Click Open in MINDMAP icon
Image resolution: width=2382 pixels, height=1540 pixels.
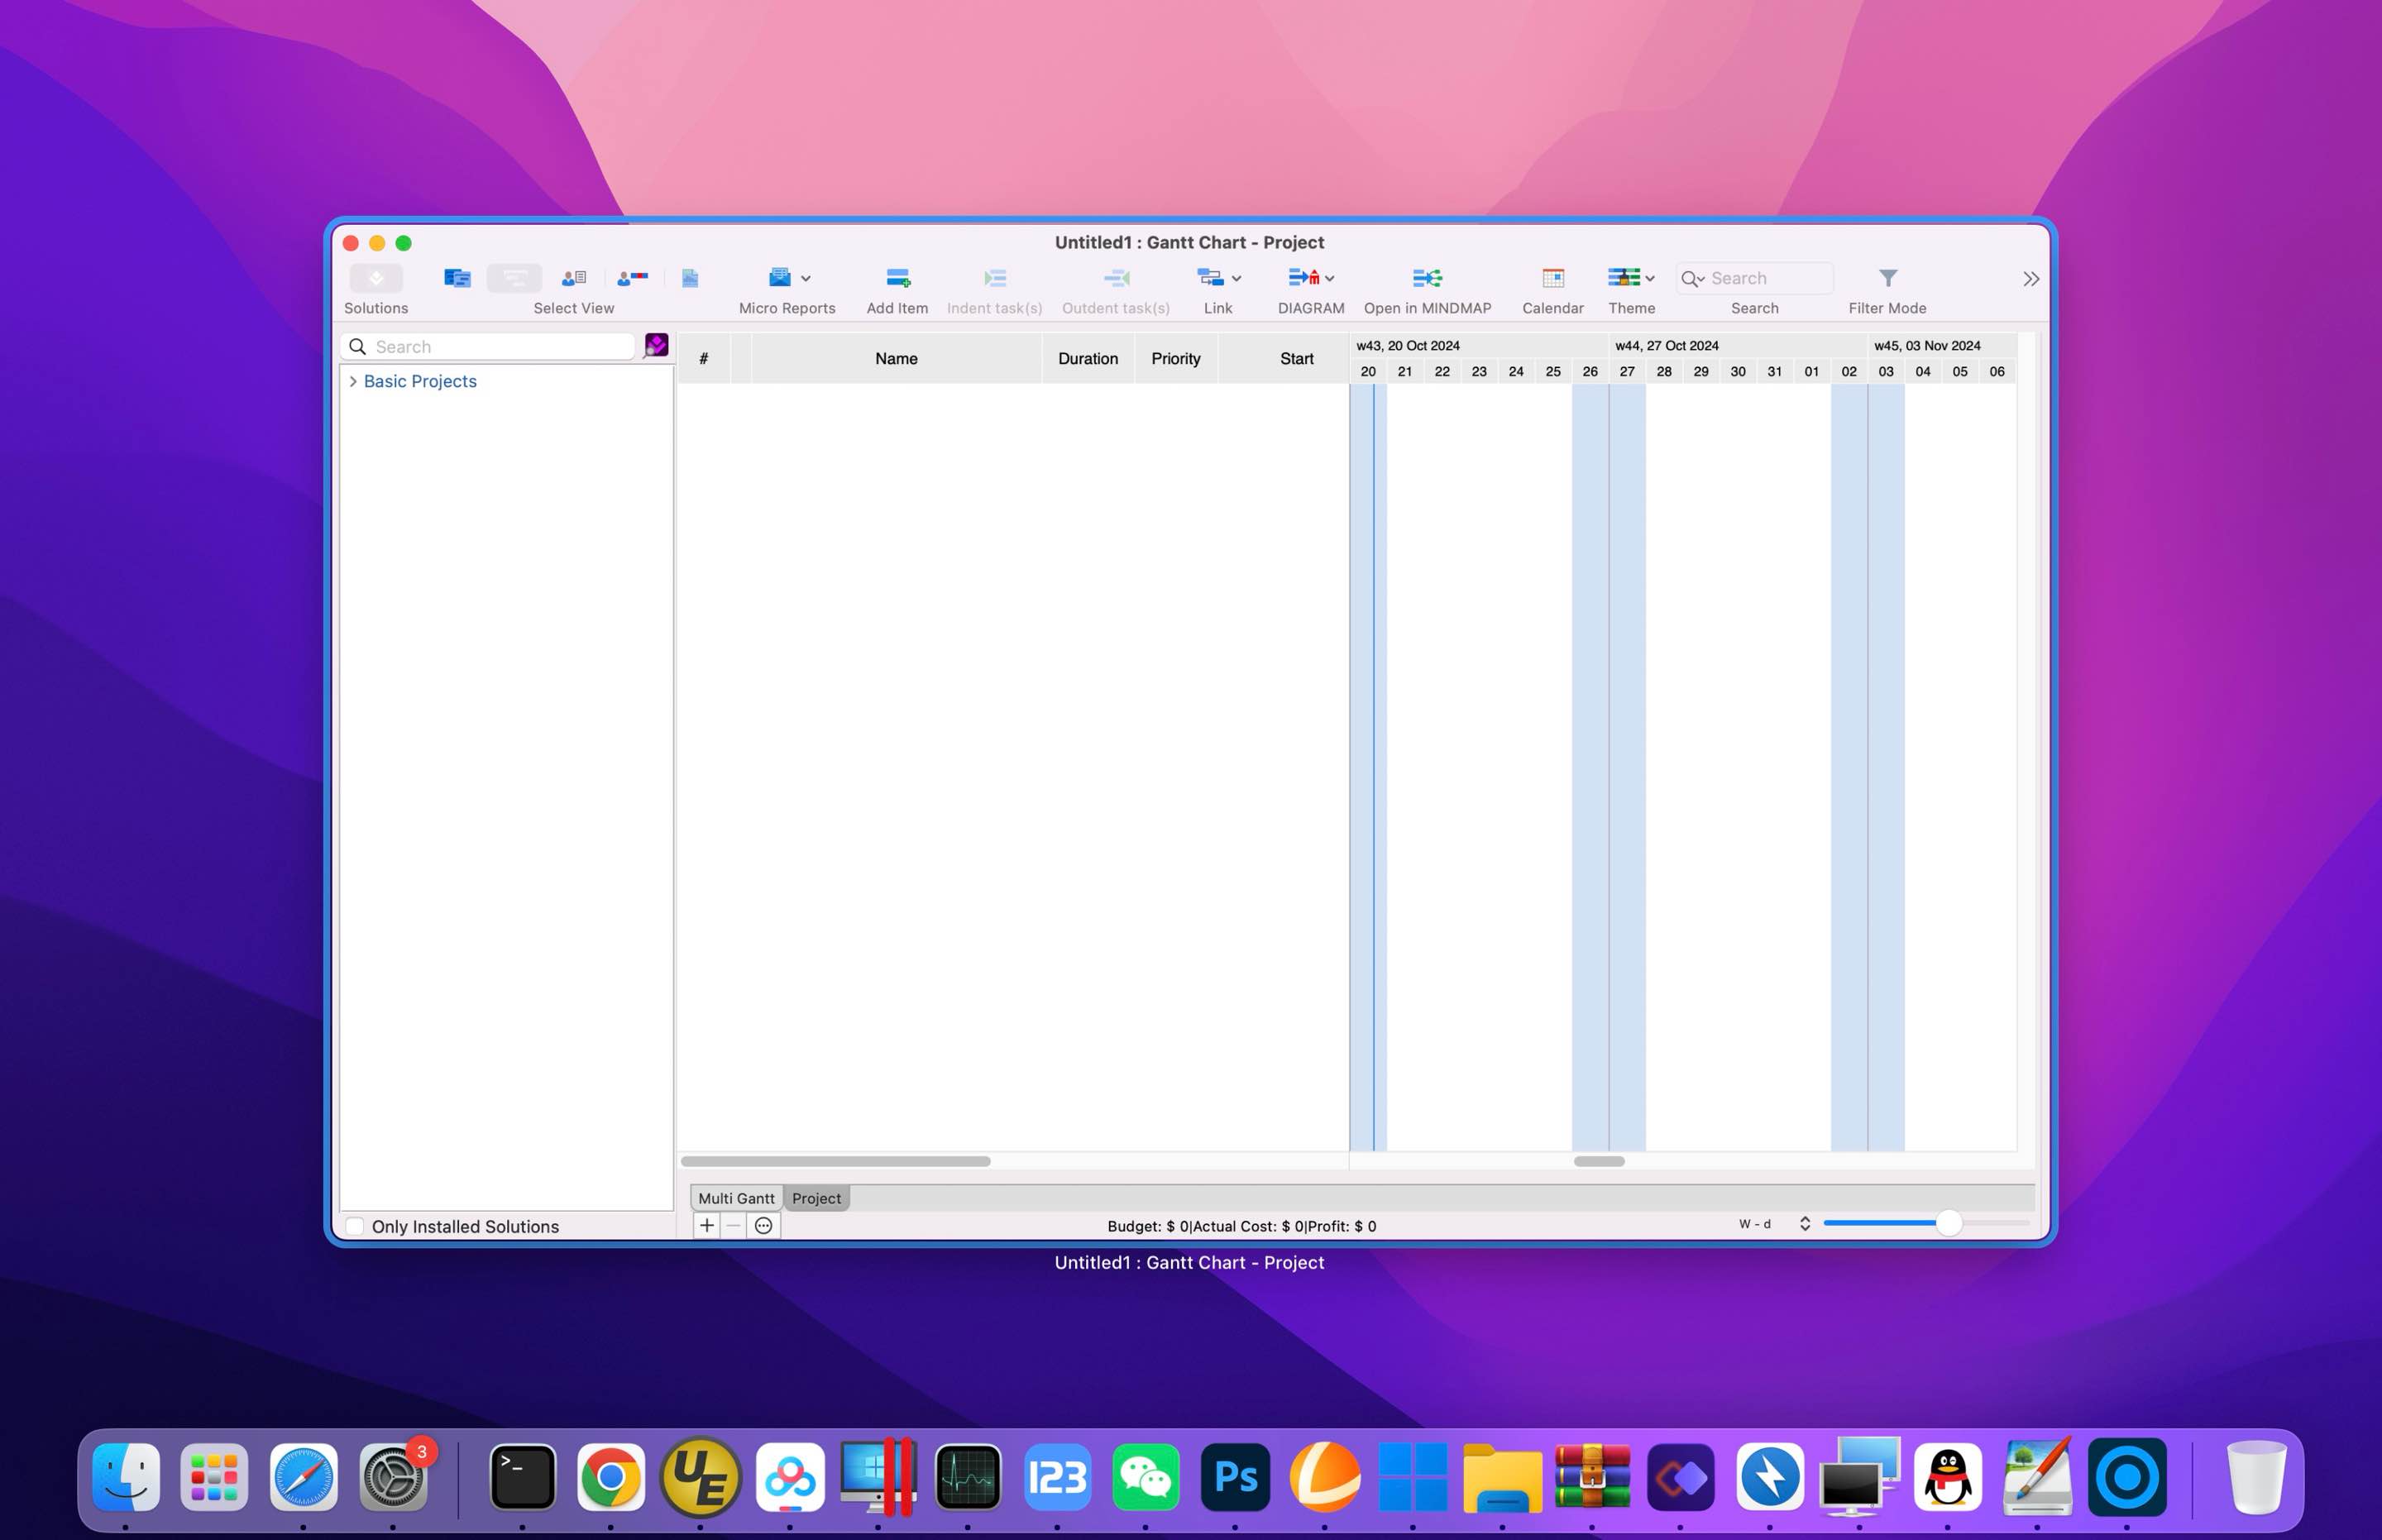(1427, 278)
